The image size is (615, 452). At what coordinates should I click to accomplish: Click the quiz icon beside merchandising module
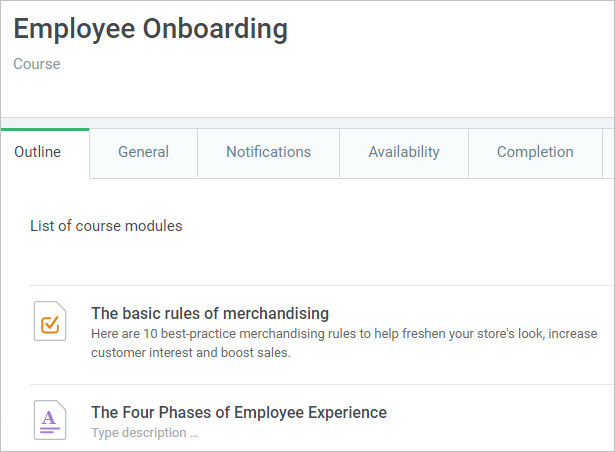50,322
